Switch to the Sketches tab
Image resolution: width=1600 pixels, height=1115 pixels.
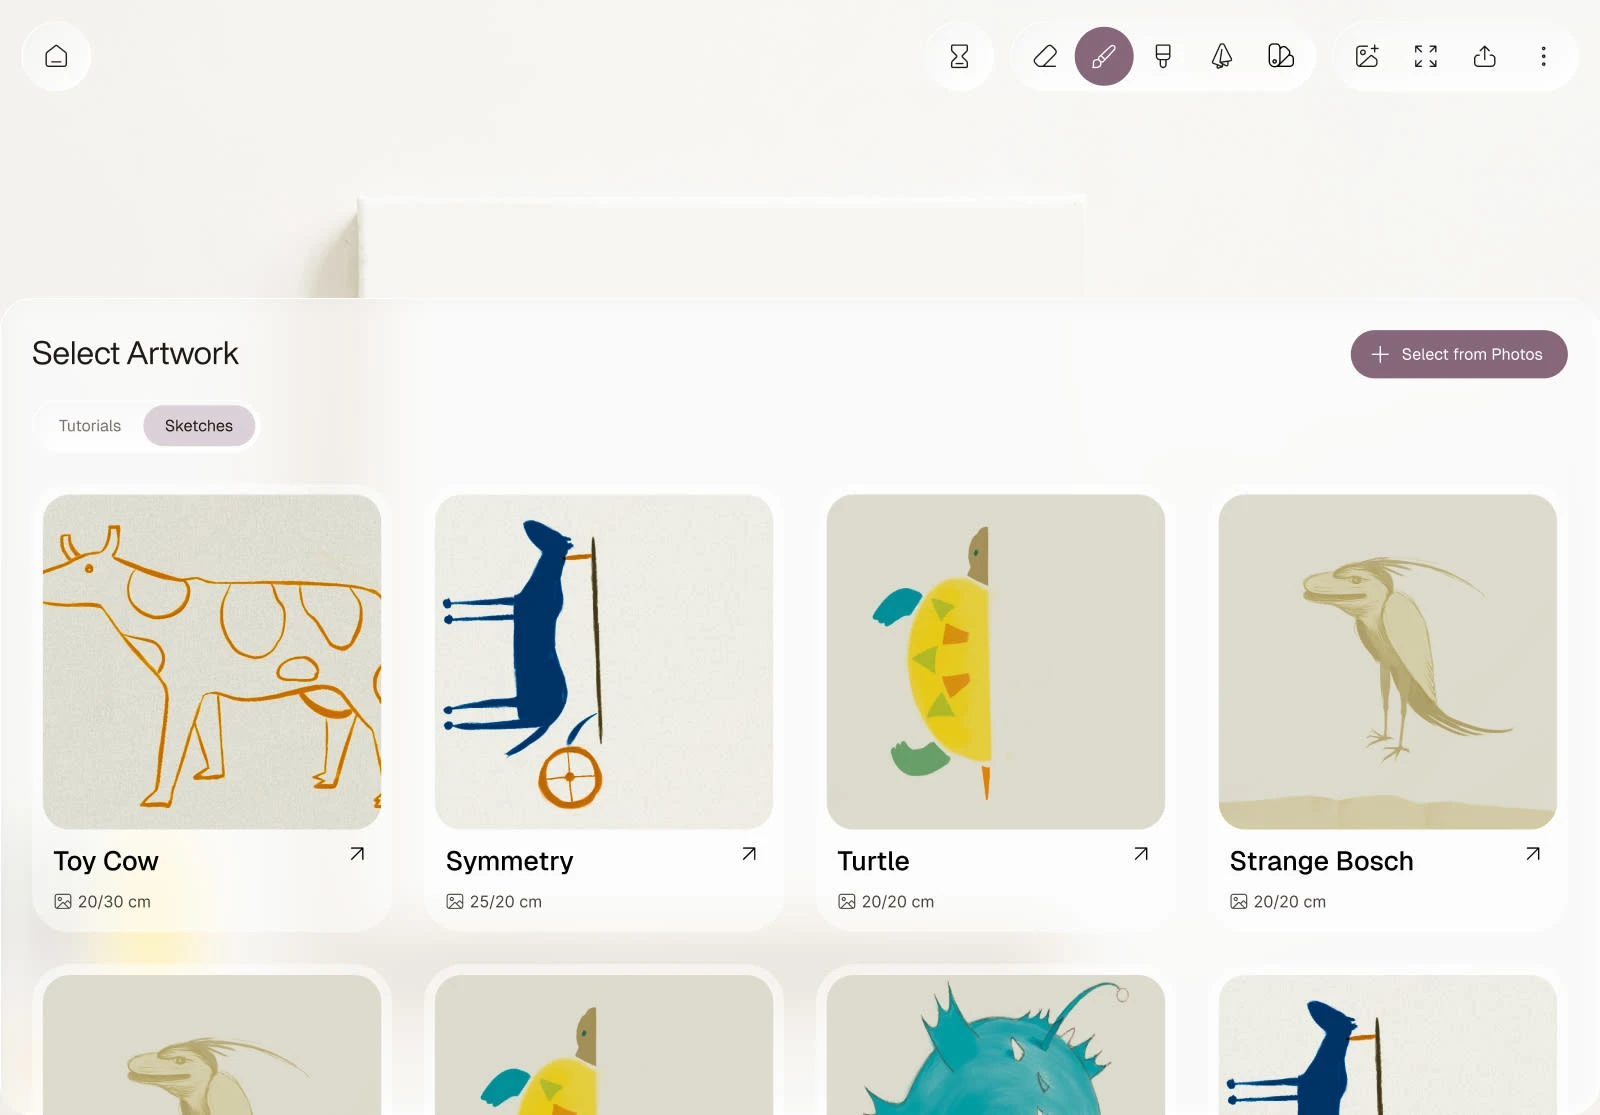[199, 426]
